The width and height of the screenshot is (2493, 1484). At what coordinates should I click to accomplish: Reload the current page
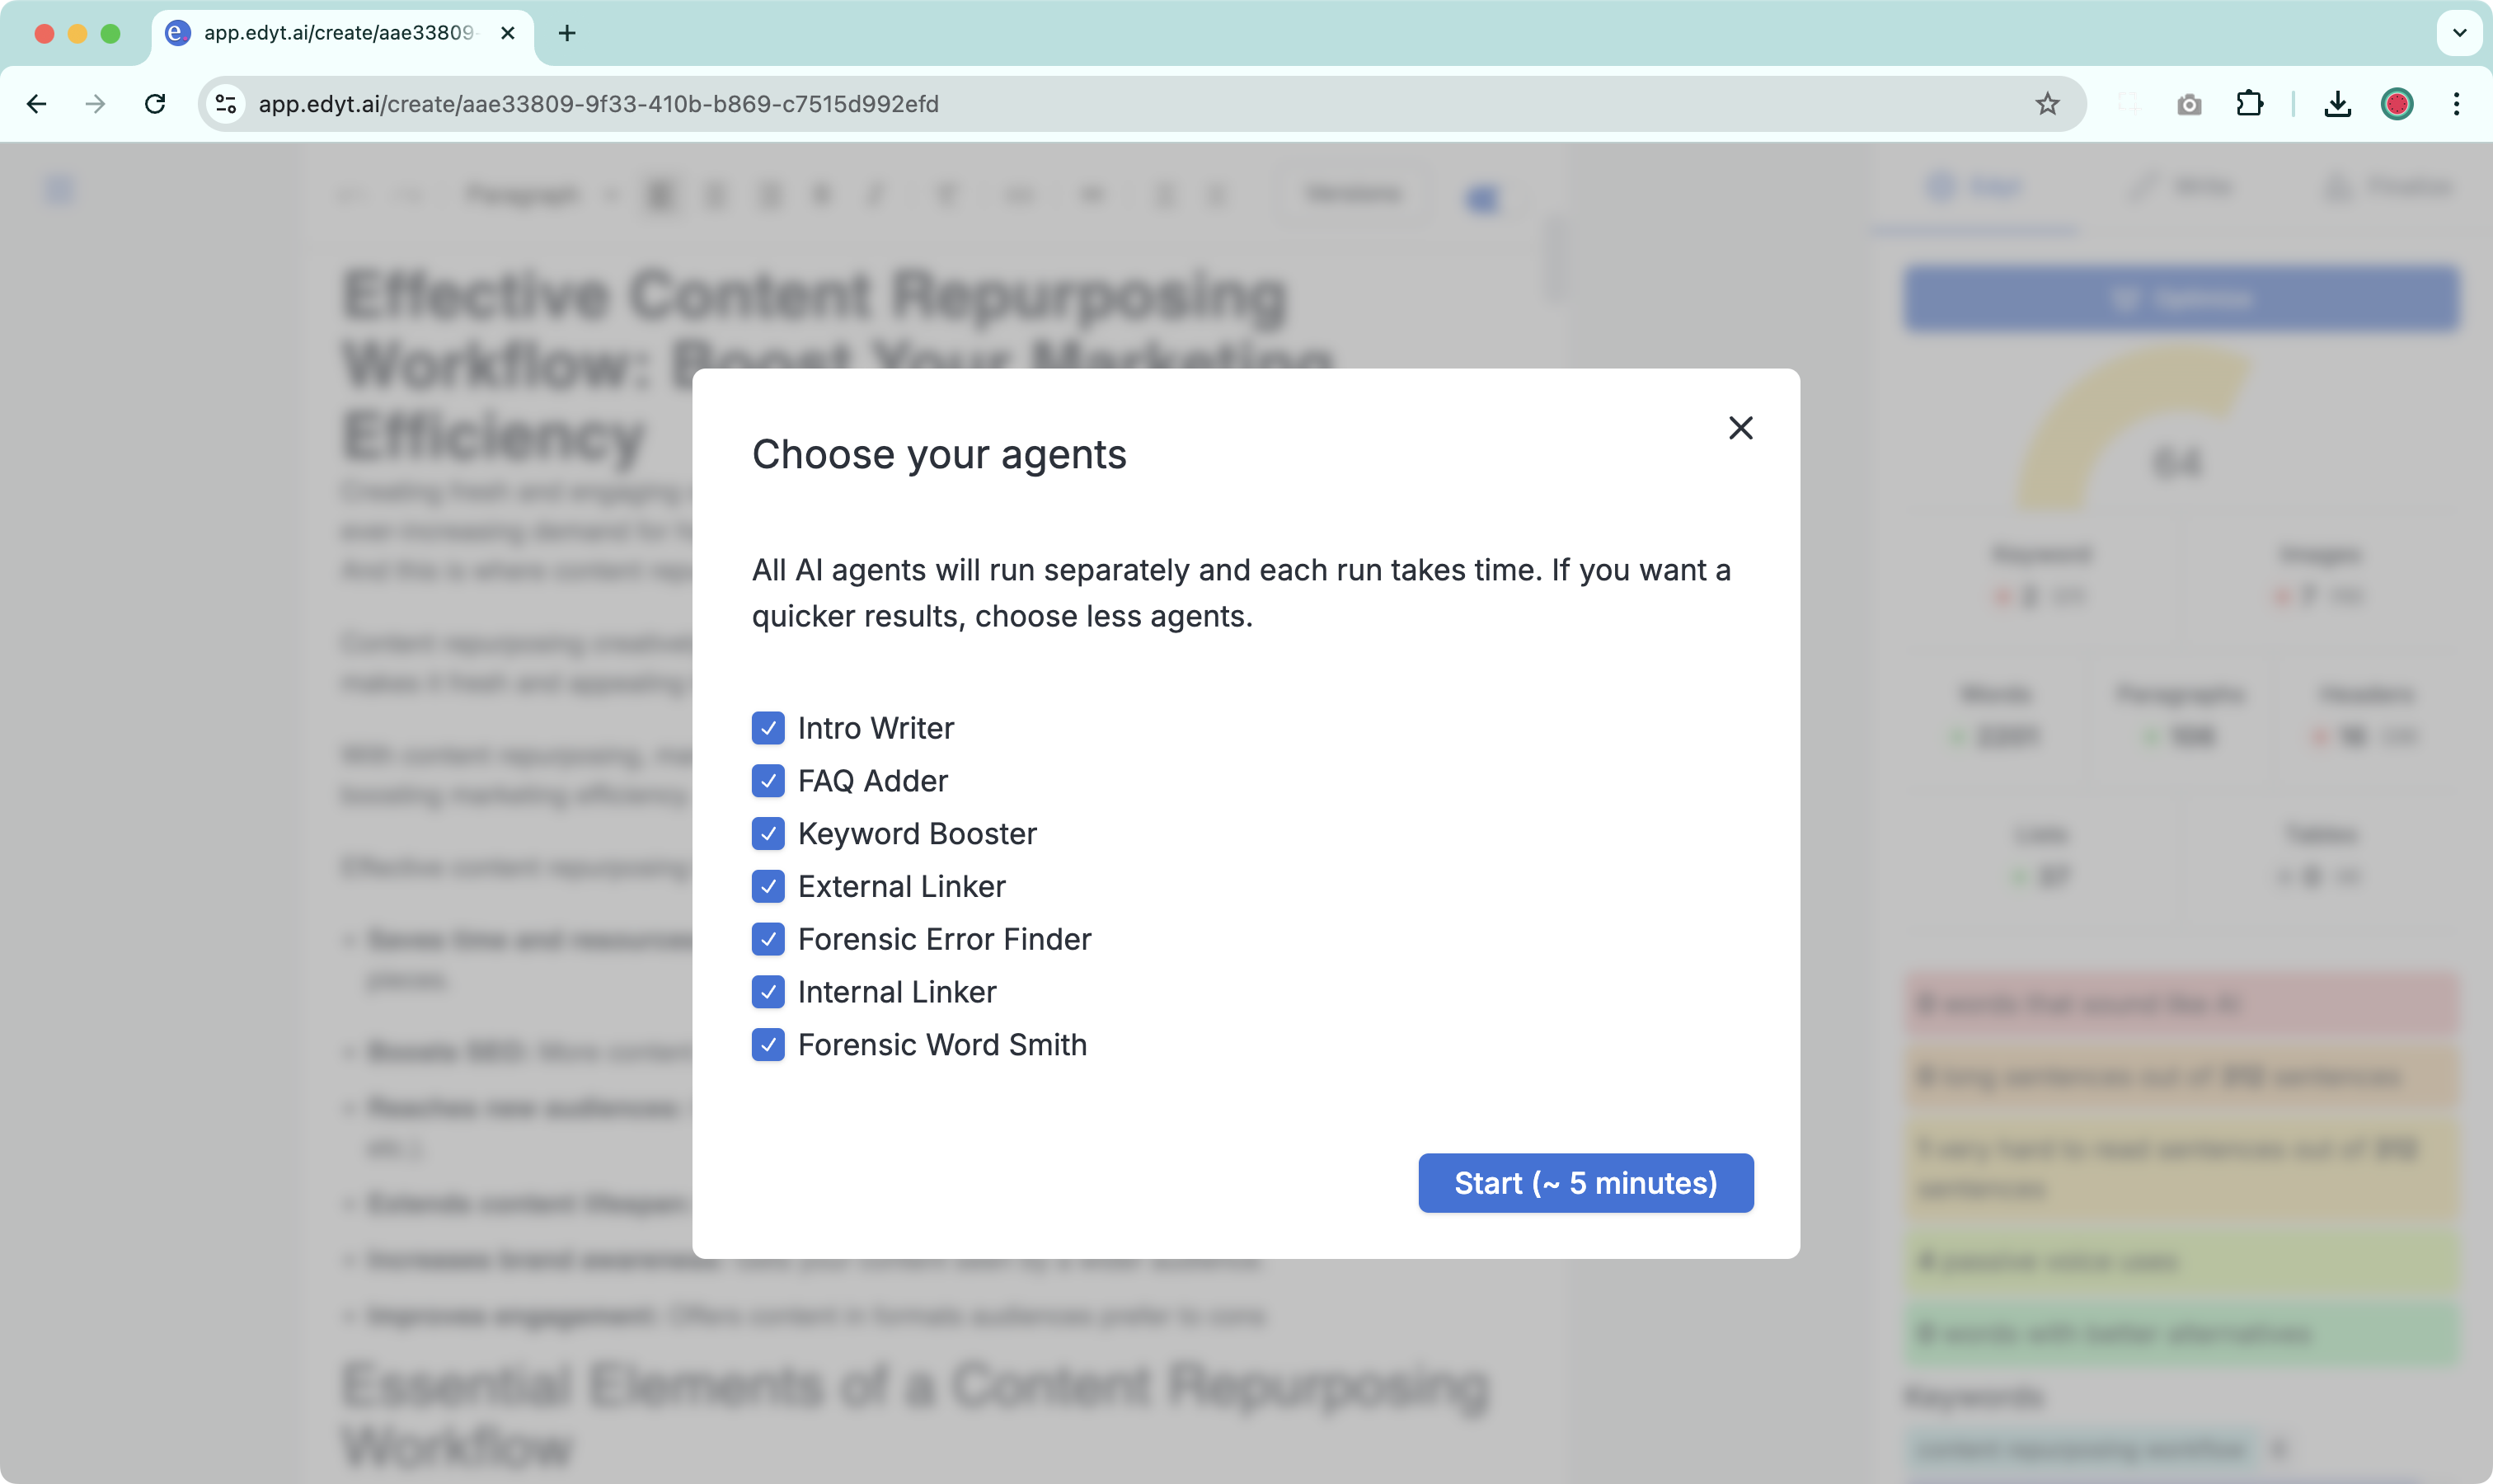155,103
